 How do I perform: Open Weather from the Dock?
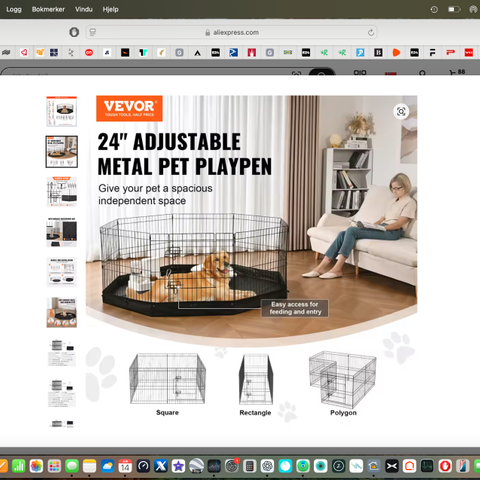click(107, 466)
